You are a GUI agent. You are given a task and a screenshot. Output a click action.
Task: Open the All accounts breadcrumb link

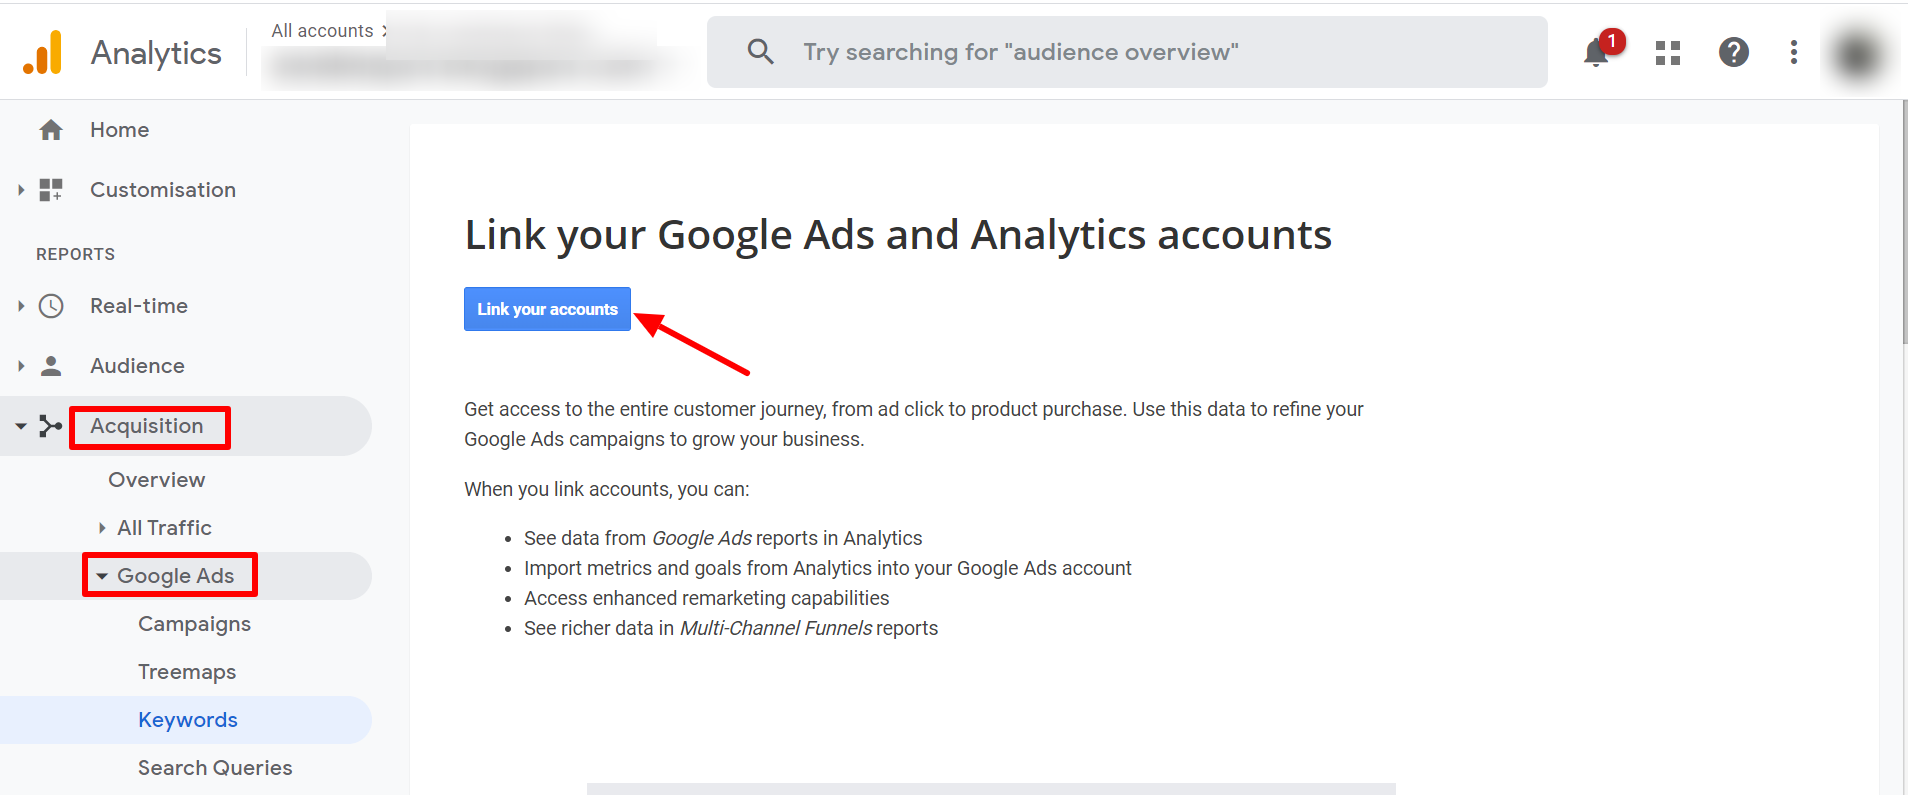[x=322, y=31]
